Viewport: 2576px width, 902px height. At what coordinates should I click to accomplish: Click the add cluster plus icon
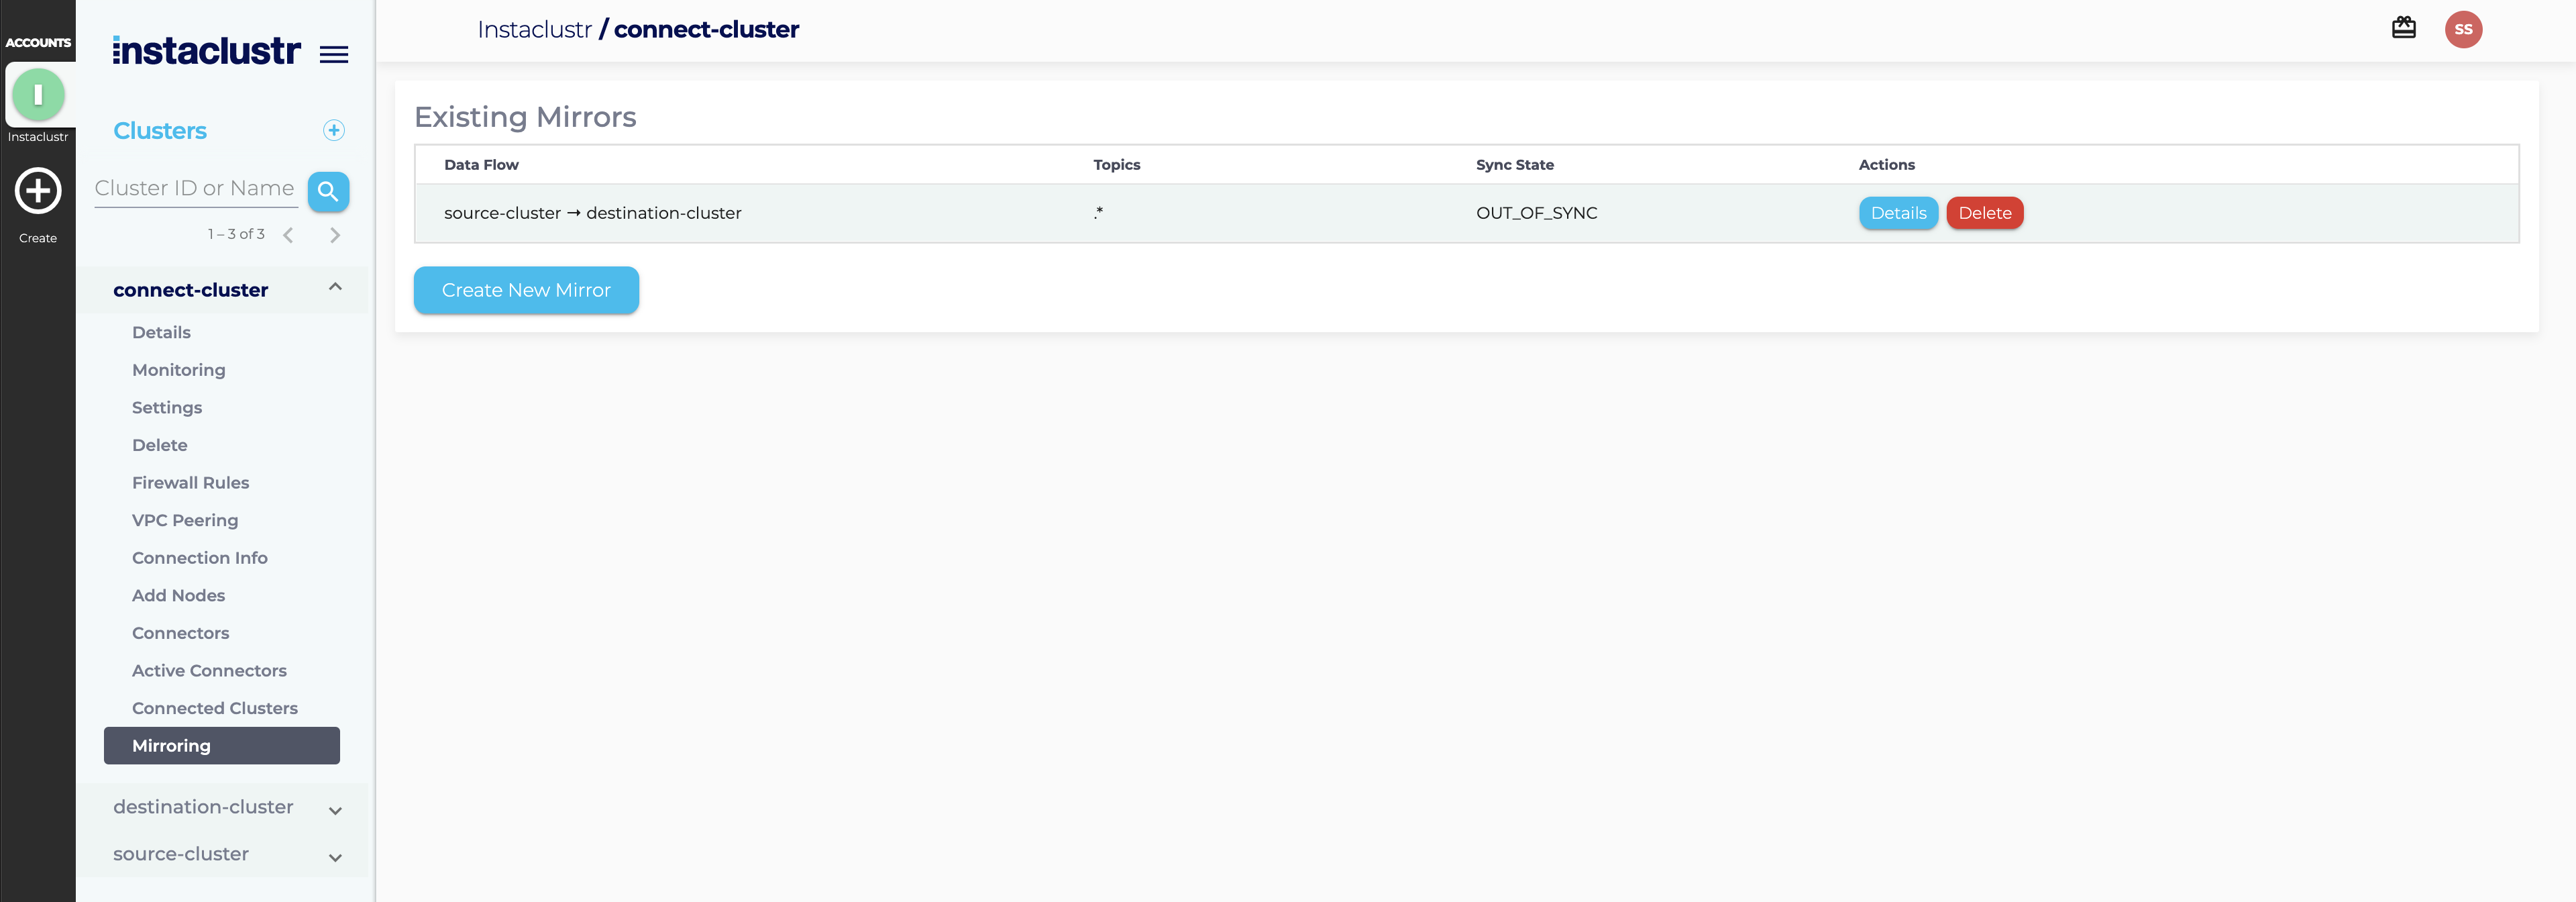tap(334, 130)
